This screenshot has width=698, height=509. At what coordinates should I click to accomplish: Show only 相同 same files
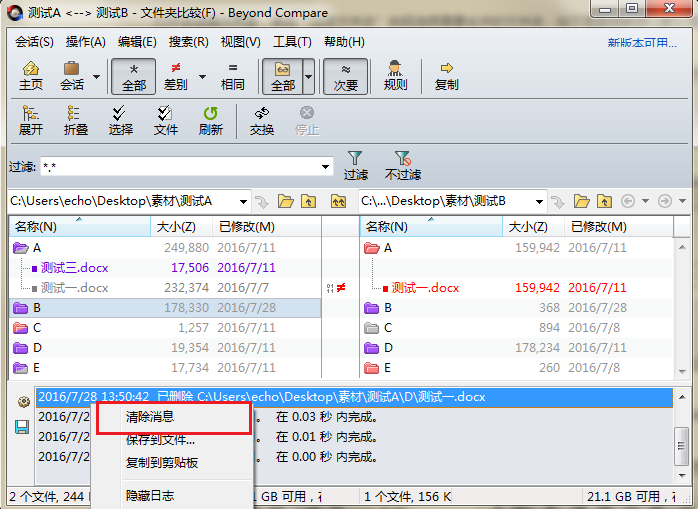232,76
